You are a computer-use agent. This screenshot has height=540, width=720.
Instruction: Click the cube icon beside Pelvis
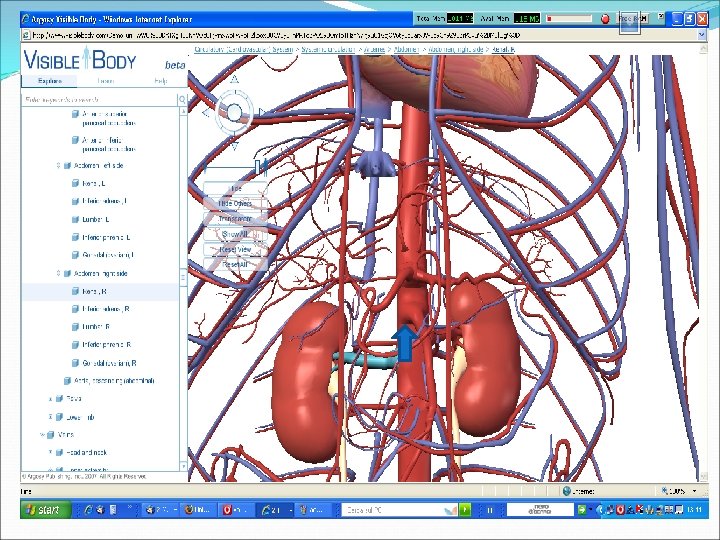(x=59, y=399)
